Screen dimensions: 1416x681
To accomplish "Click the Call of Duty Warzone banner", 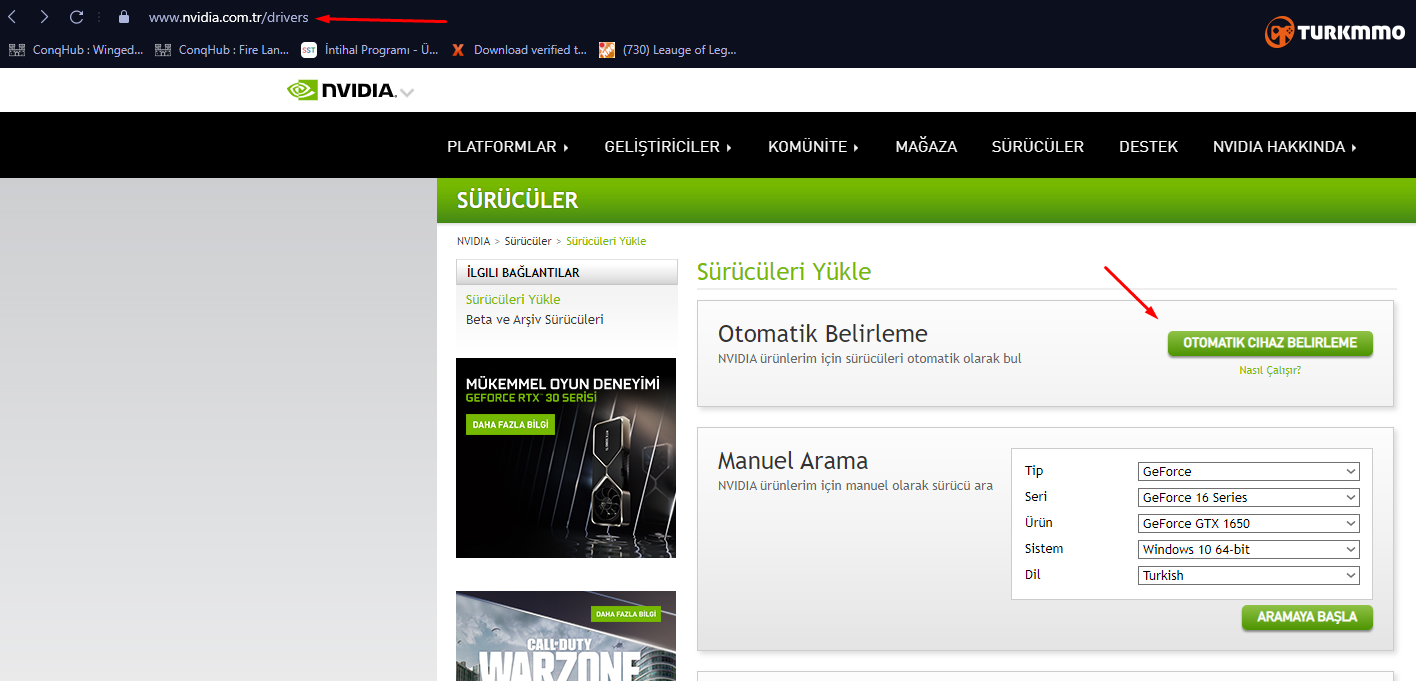I will pyautogui.click(x=566, y=636).
